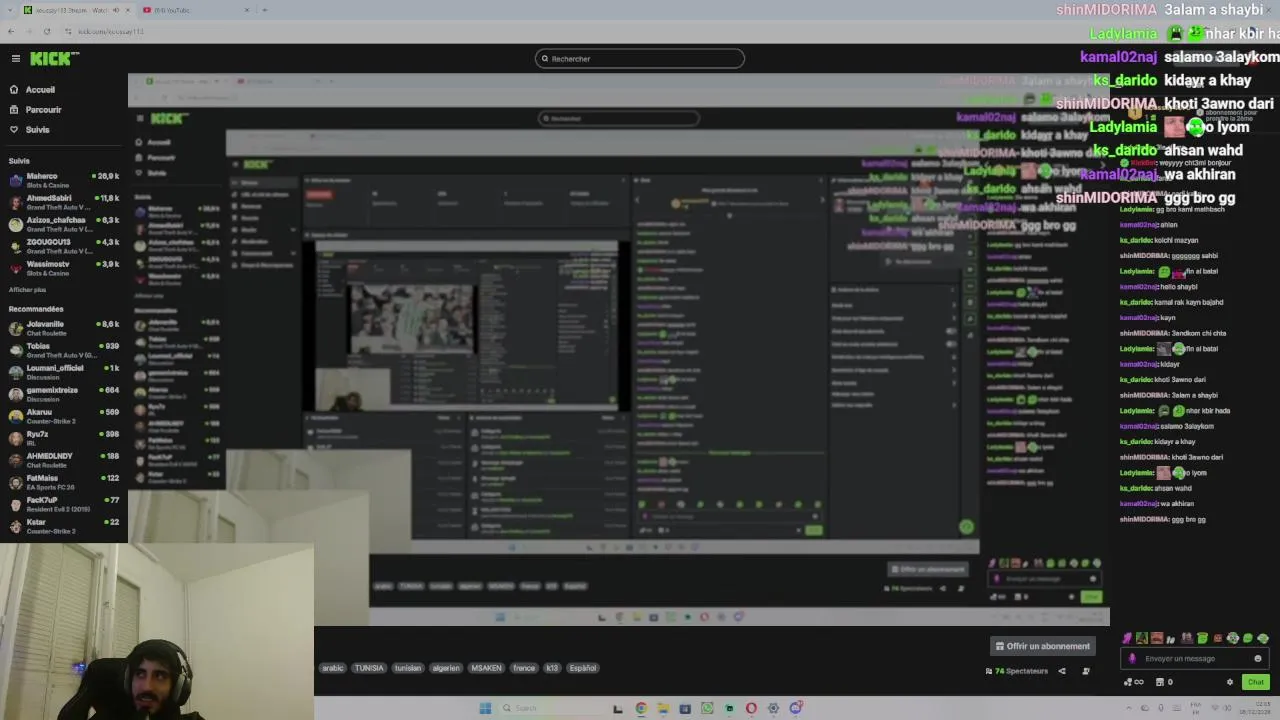Open recommended channel AHMEDLNDY
Image resolution: width=1280 pixels, height=720 pixels.
(x=64, y=460)
